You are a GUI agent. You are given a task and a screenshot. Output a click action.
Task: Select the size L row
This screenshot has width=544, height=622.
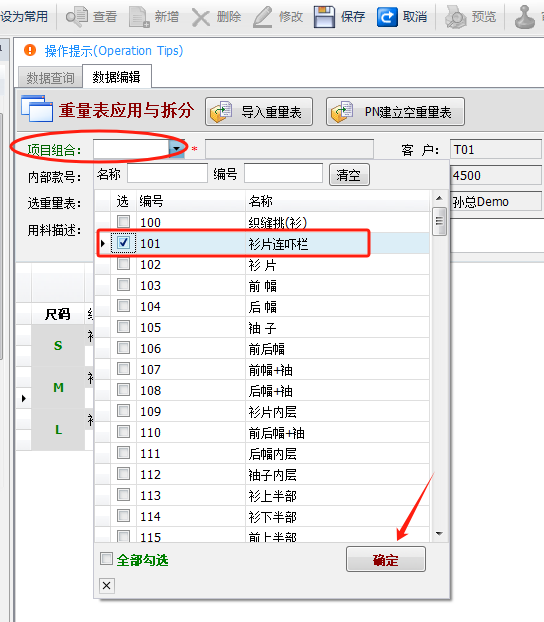(58, 429)
